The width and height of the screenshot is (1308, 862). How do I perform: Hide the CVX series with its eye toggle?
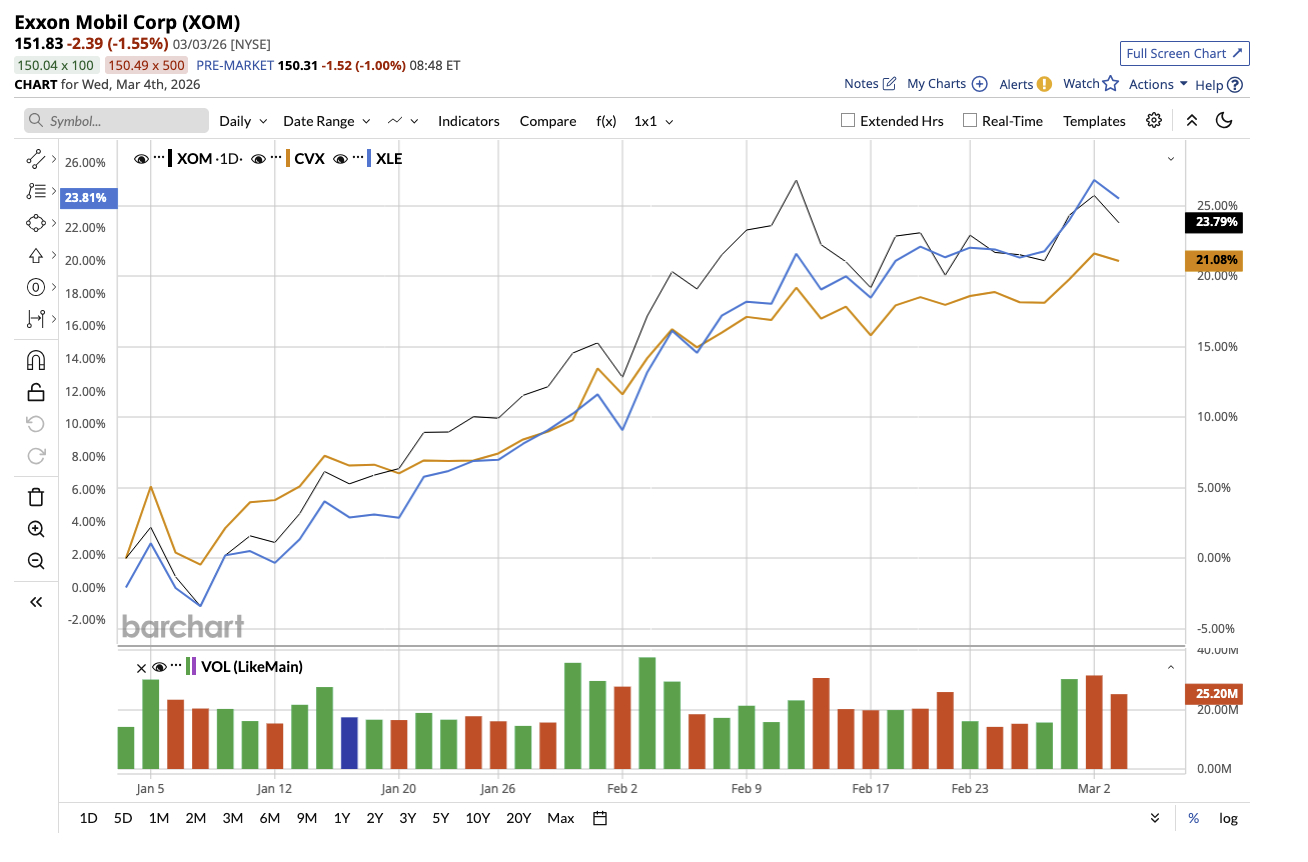[x=257, y=158]
